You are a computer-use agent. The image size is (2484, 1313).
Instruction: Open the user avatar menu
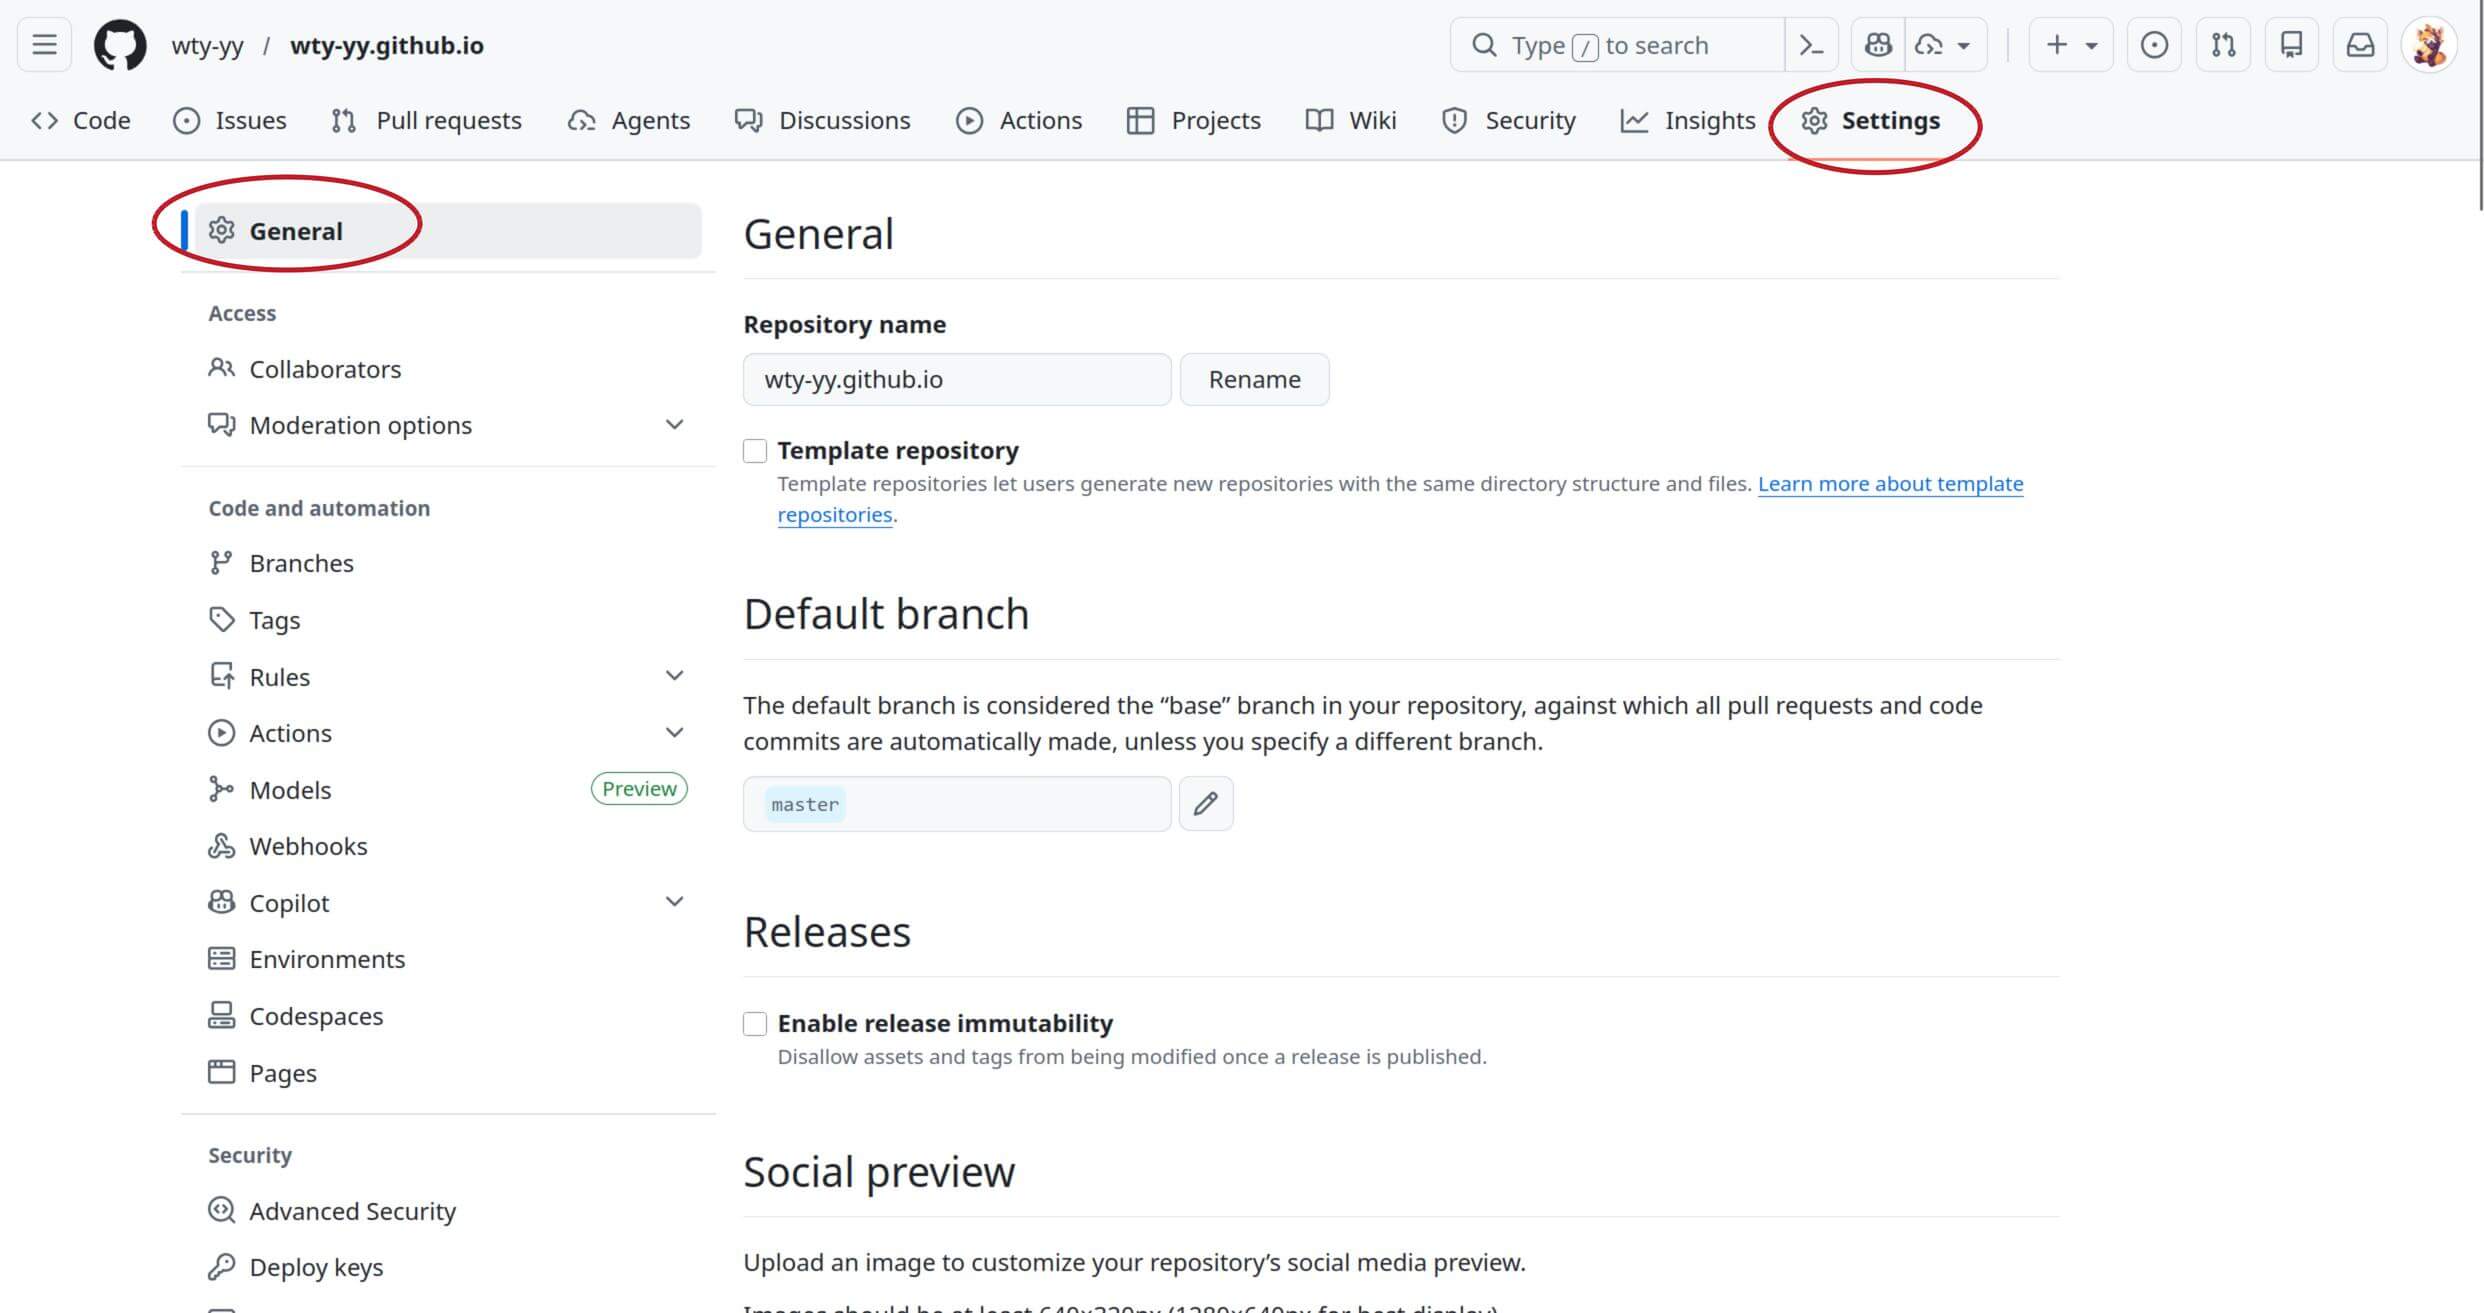coord(2429,45)
